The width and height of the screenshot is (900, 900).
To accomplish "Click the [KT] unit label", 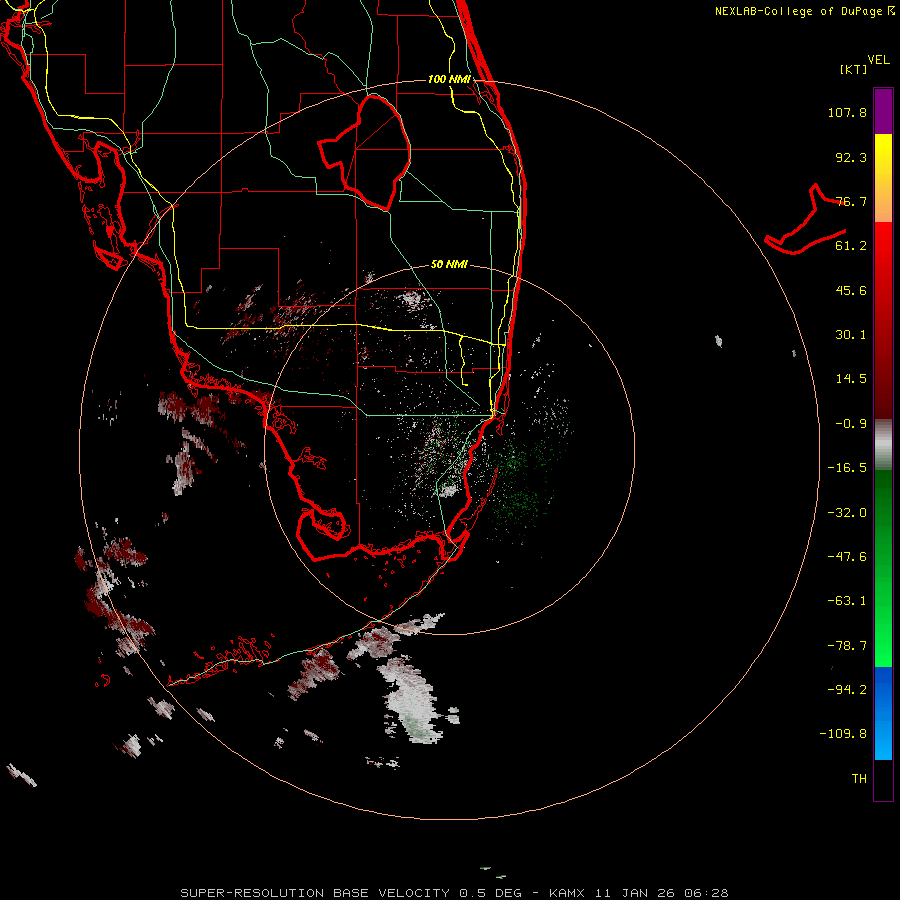I will click(854, 69).
